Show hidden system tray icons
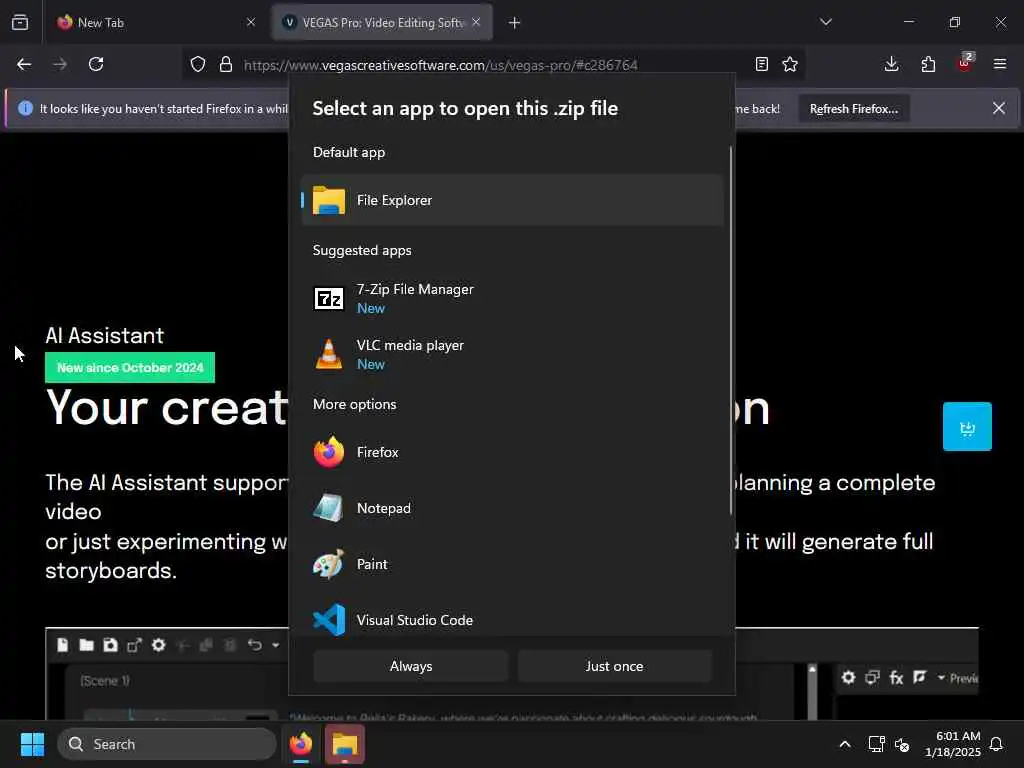The height and width of the screenshot is (768, 1024). (x=844, y=744)
